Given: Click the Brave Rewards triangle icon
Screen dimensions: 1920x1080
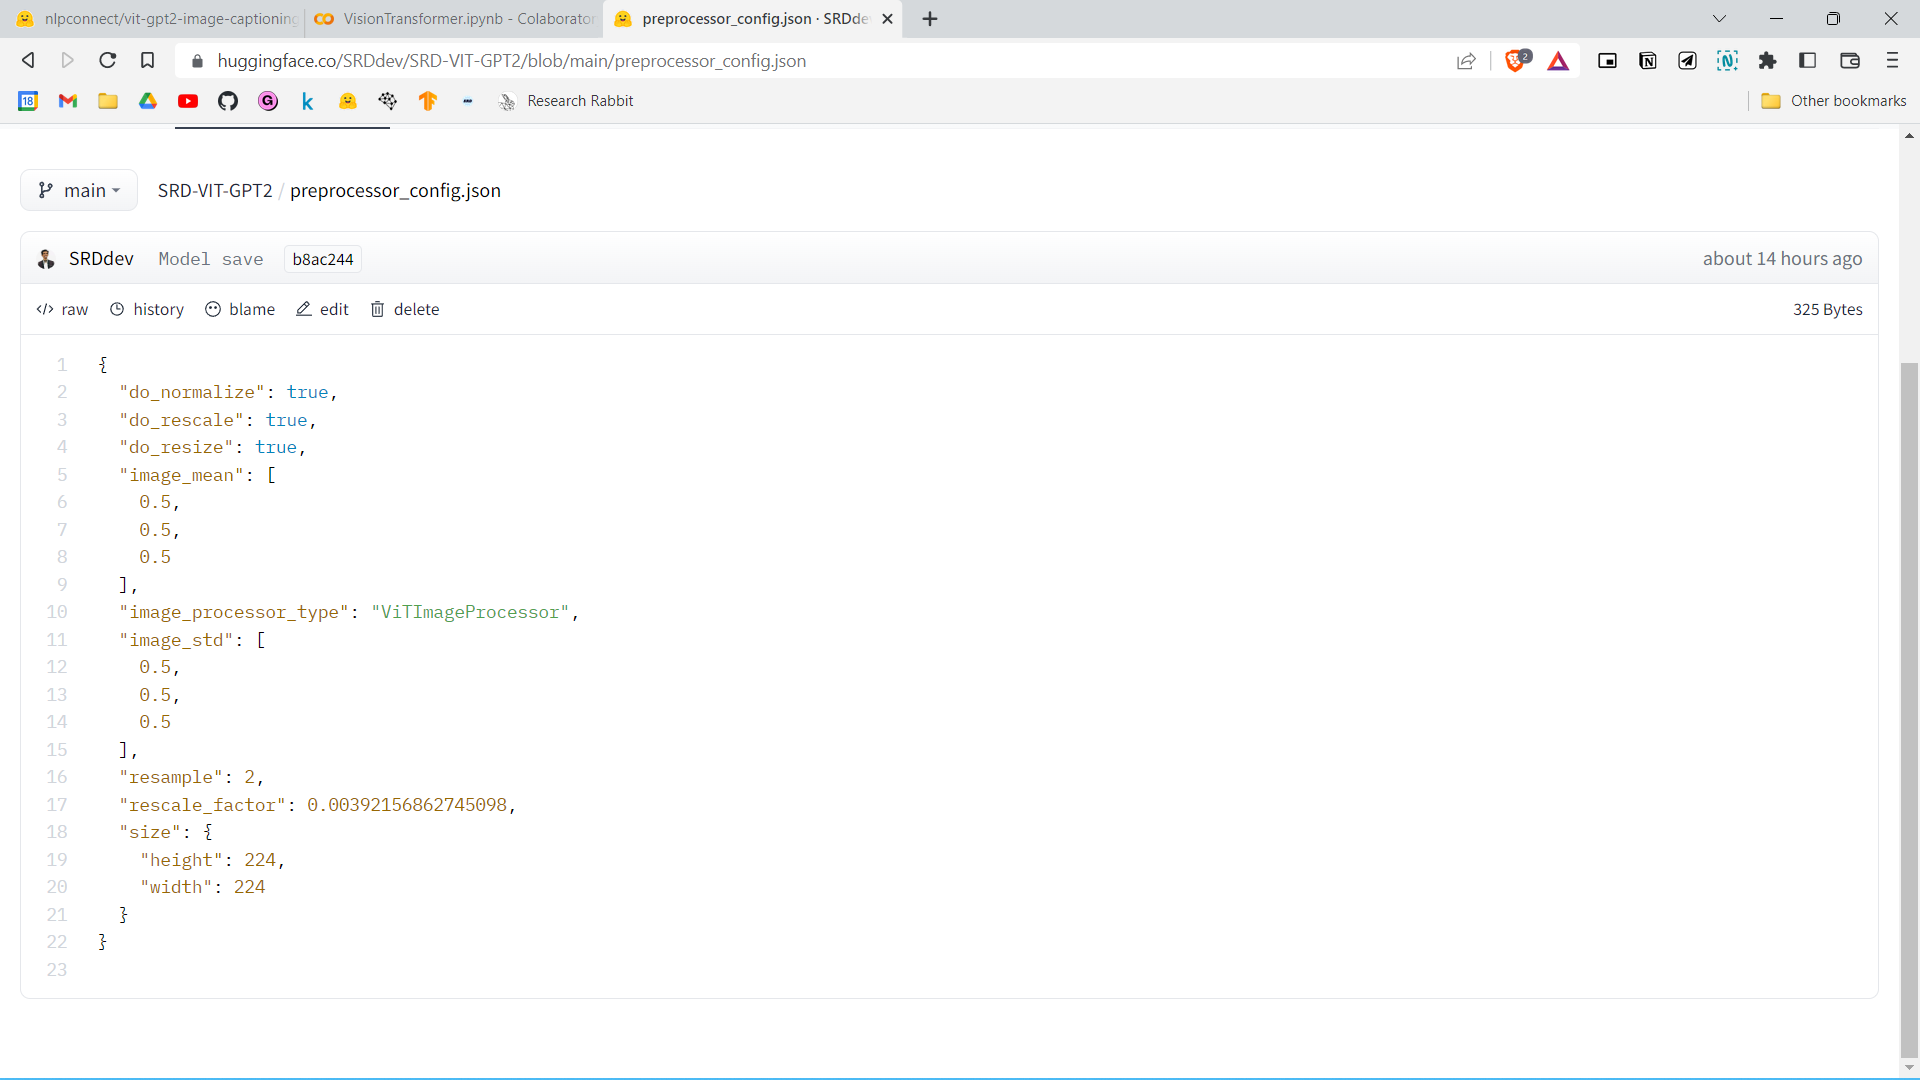Looking at the screenshot, I should pyautogui.click(x=1558, y=61).
